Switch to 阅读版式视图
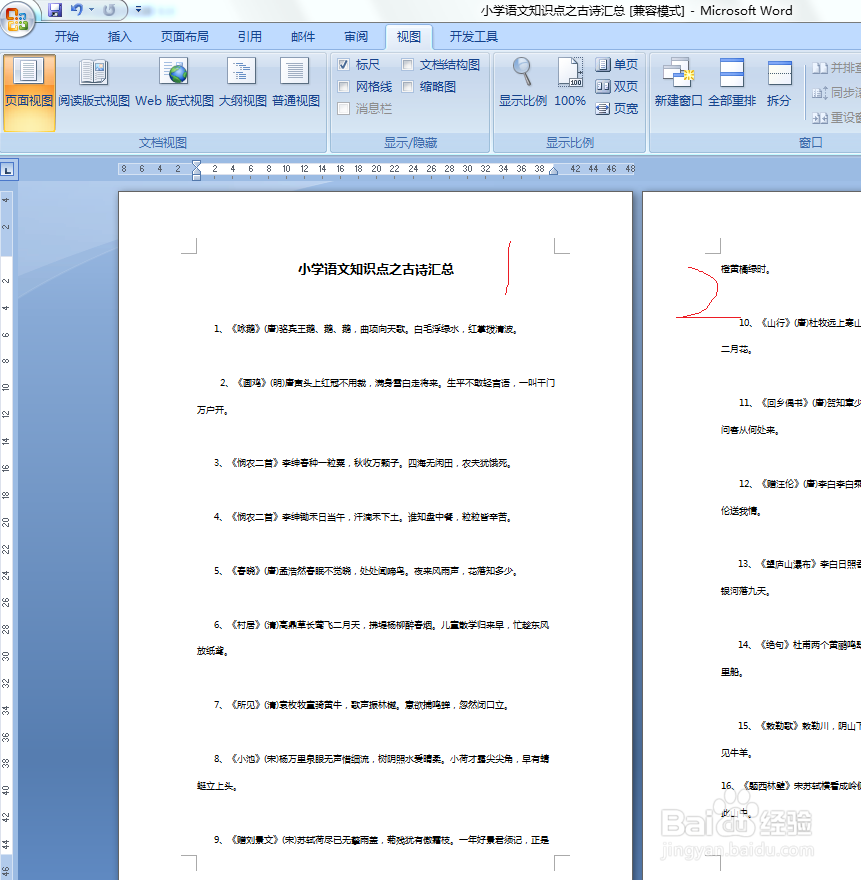 coord(94,84)
